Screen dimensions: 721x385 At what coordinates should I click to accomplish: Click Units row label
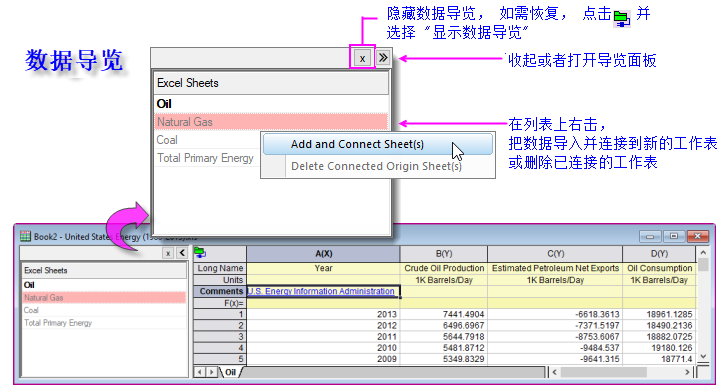click(220, 280)
